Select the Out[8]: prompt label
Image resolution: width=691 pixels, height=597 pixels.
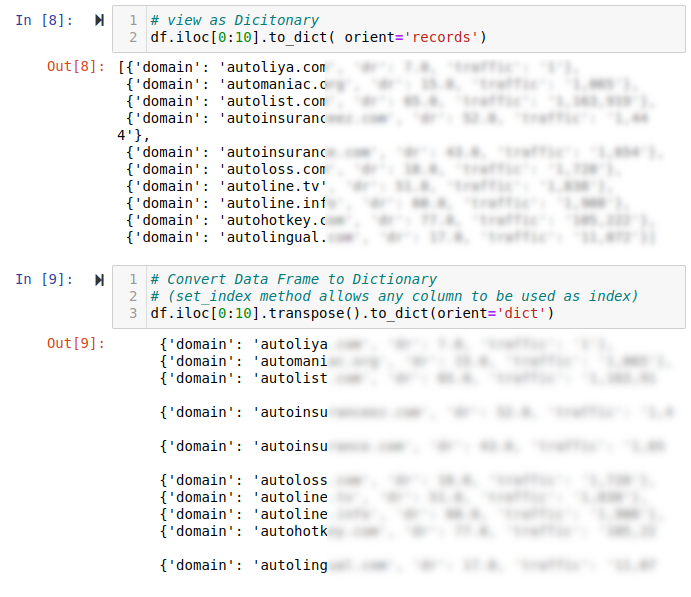76,67
